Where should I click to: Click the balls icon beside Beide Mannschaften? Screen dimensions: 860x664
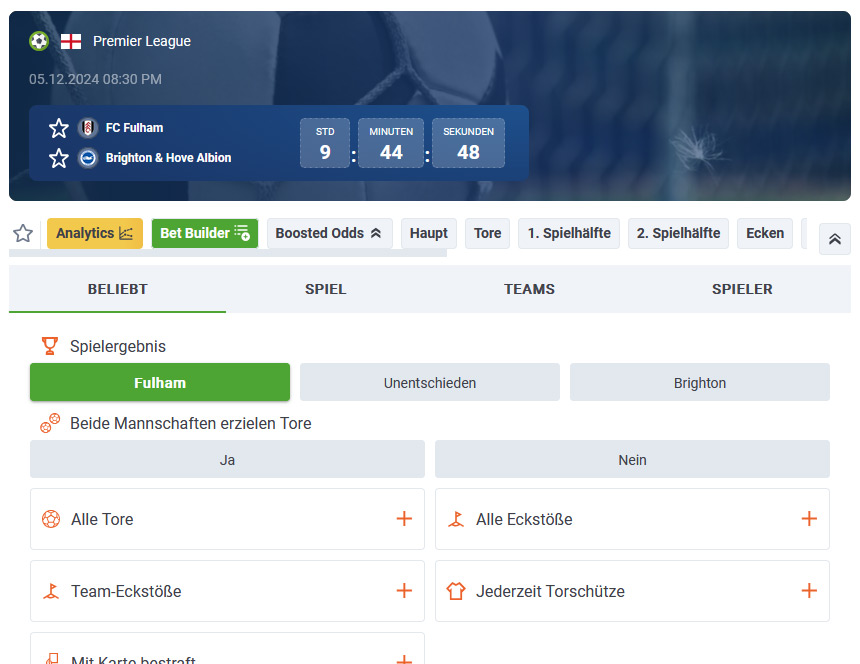click(50, 423)
